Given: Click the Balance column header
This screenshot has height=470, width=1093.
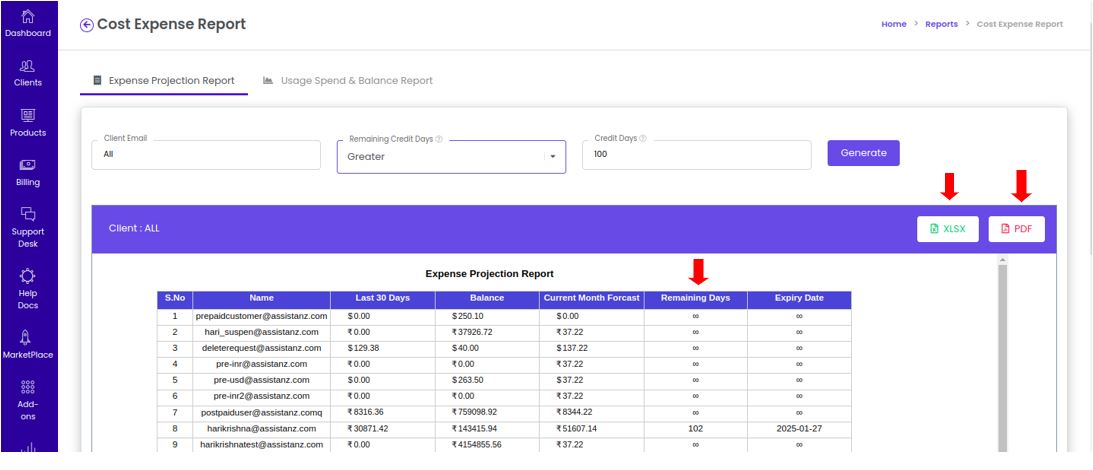Looking at the screenshot, I should (x=487, y=298).
